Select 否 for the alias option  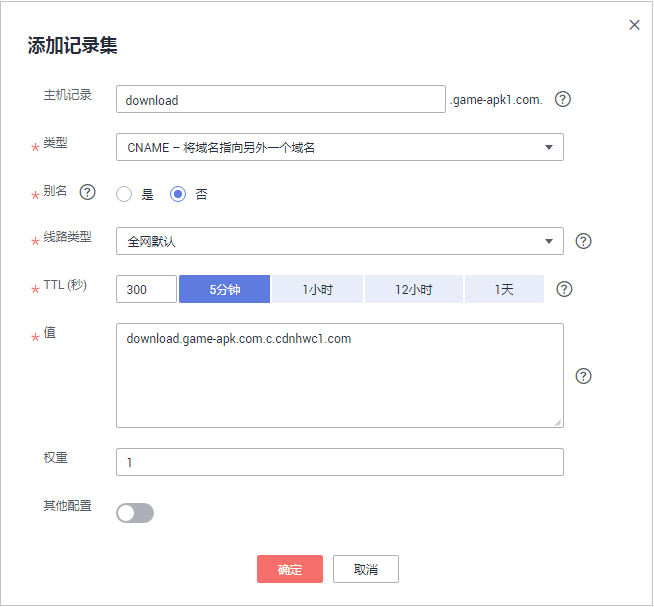[178, 194]
